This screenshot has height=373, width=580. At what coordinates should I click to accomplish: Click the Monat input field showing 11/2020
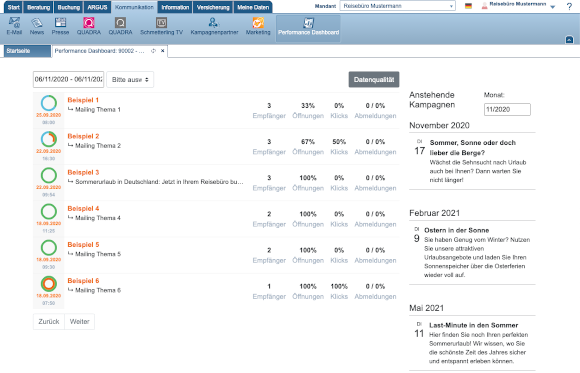pyautogui.click(x=507, y=110)
